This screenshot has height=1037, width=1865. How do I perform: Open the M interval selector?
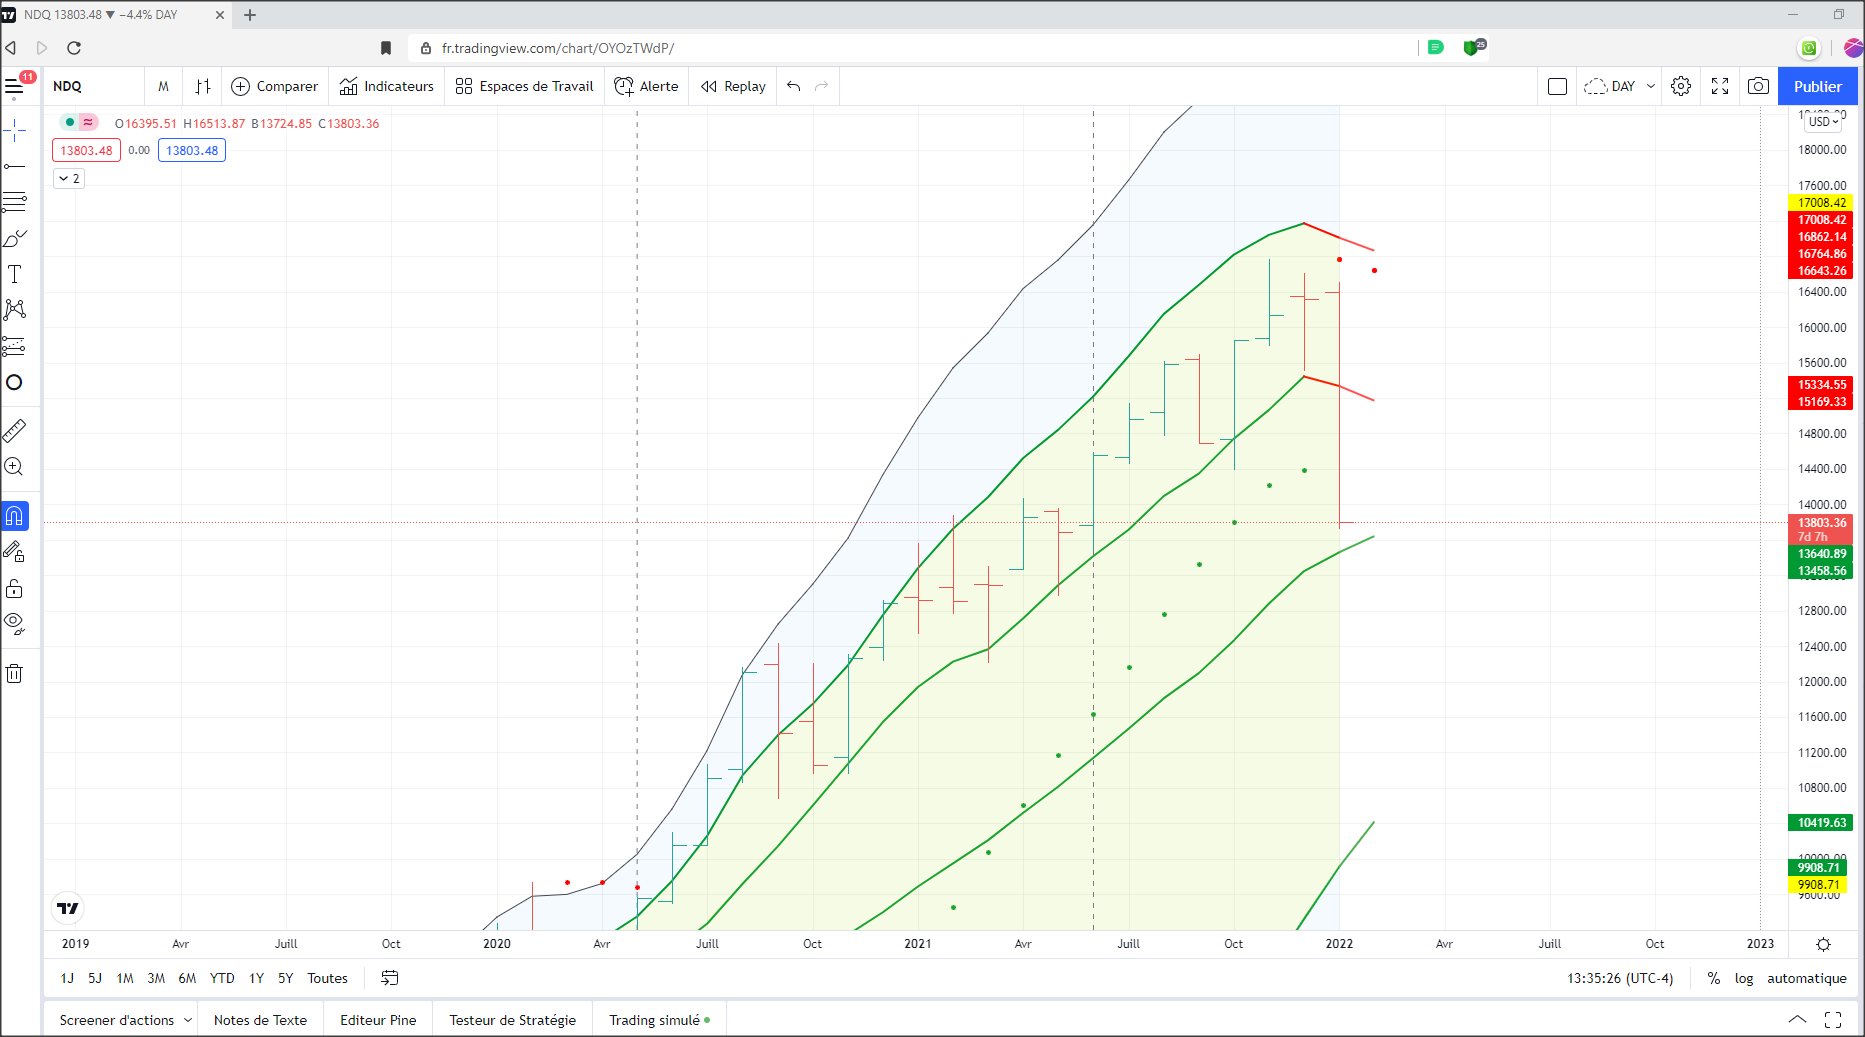click(x=163, y=86)
